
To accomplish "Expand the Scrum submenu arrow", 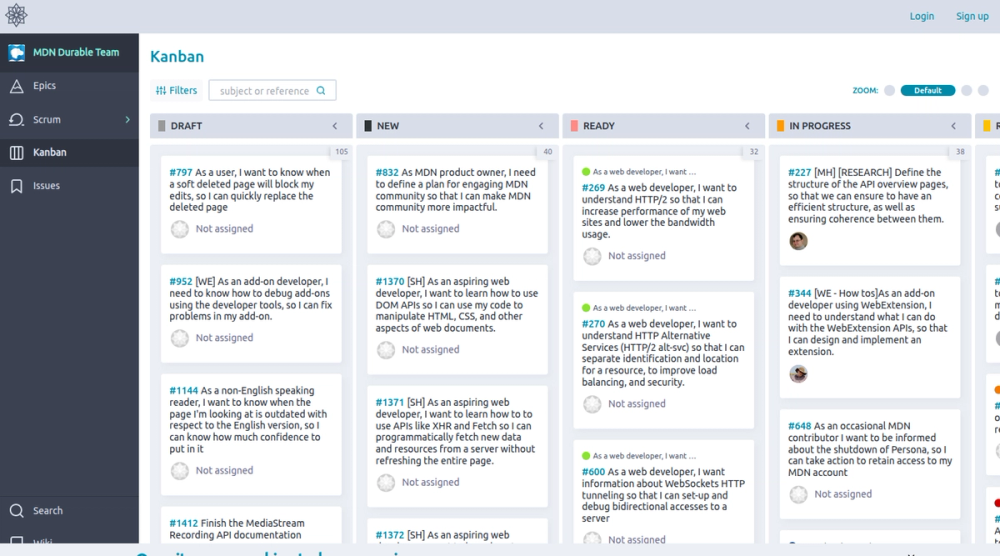I will point(128,119).
